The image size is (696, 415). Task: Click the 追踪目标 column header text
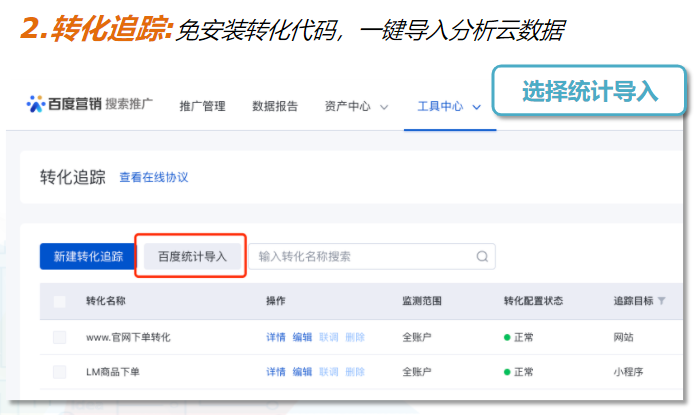633,301
